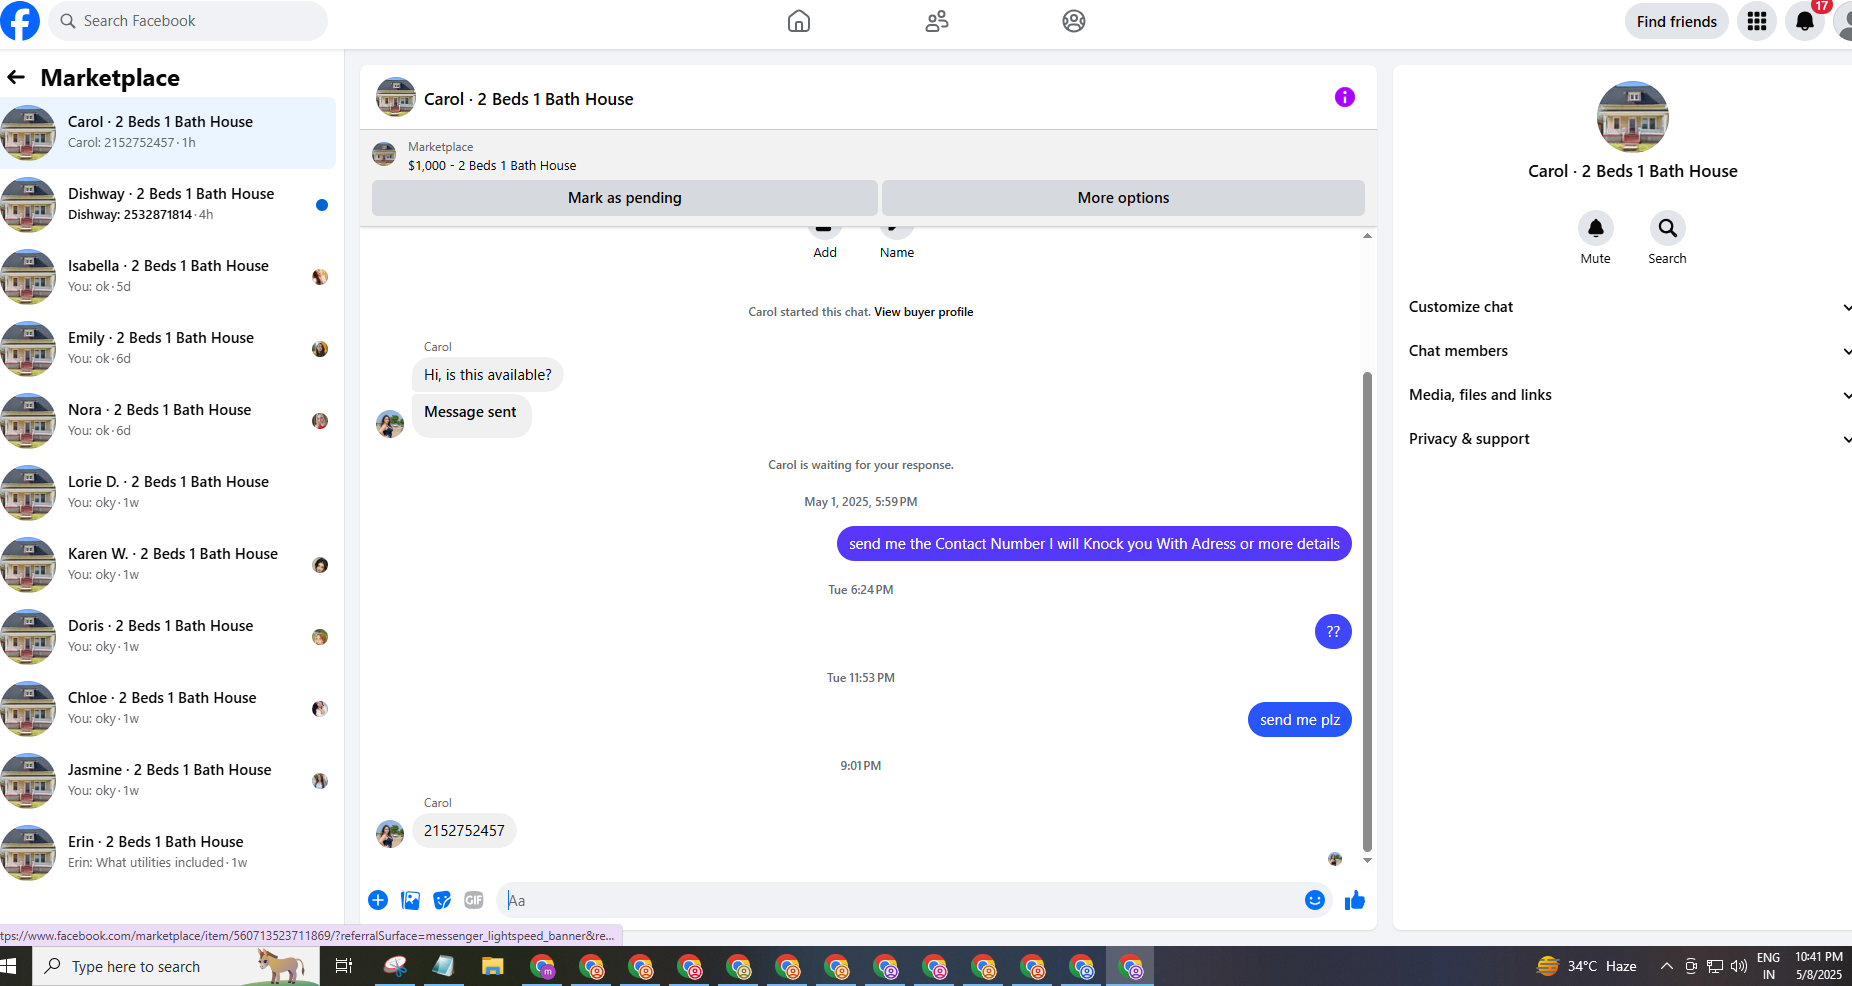Open the Karen W. conversation
The image size is (1852, 986).
[168, 565]
